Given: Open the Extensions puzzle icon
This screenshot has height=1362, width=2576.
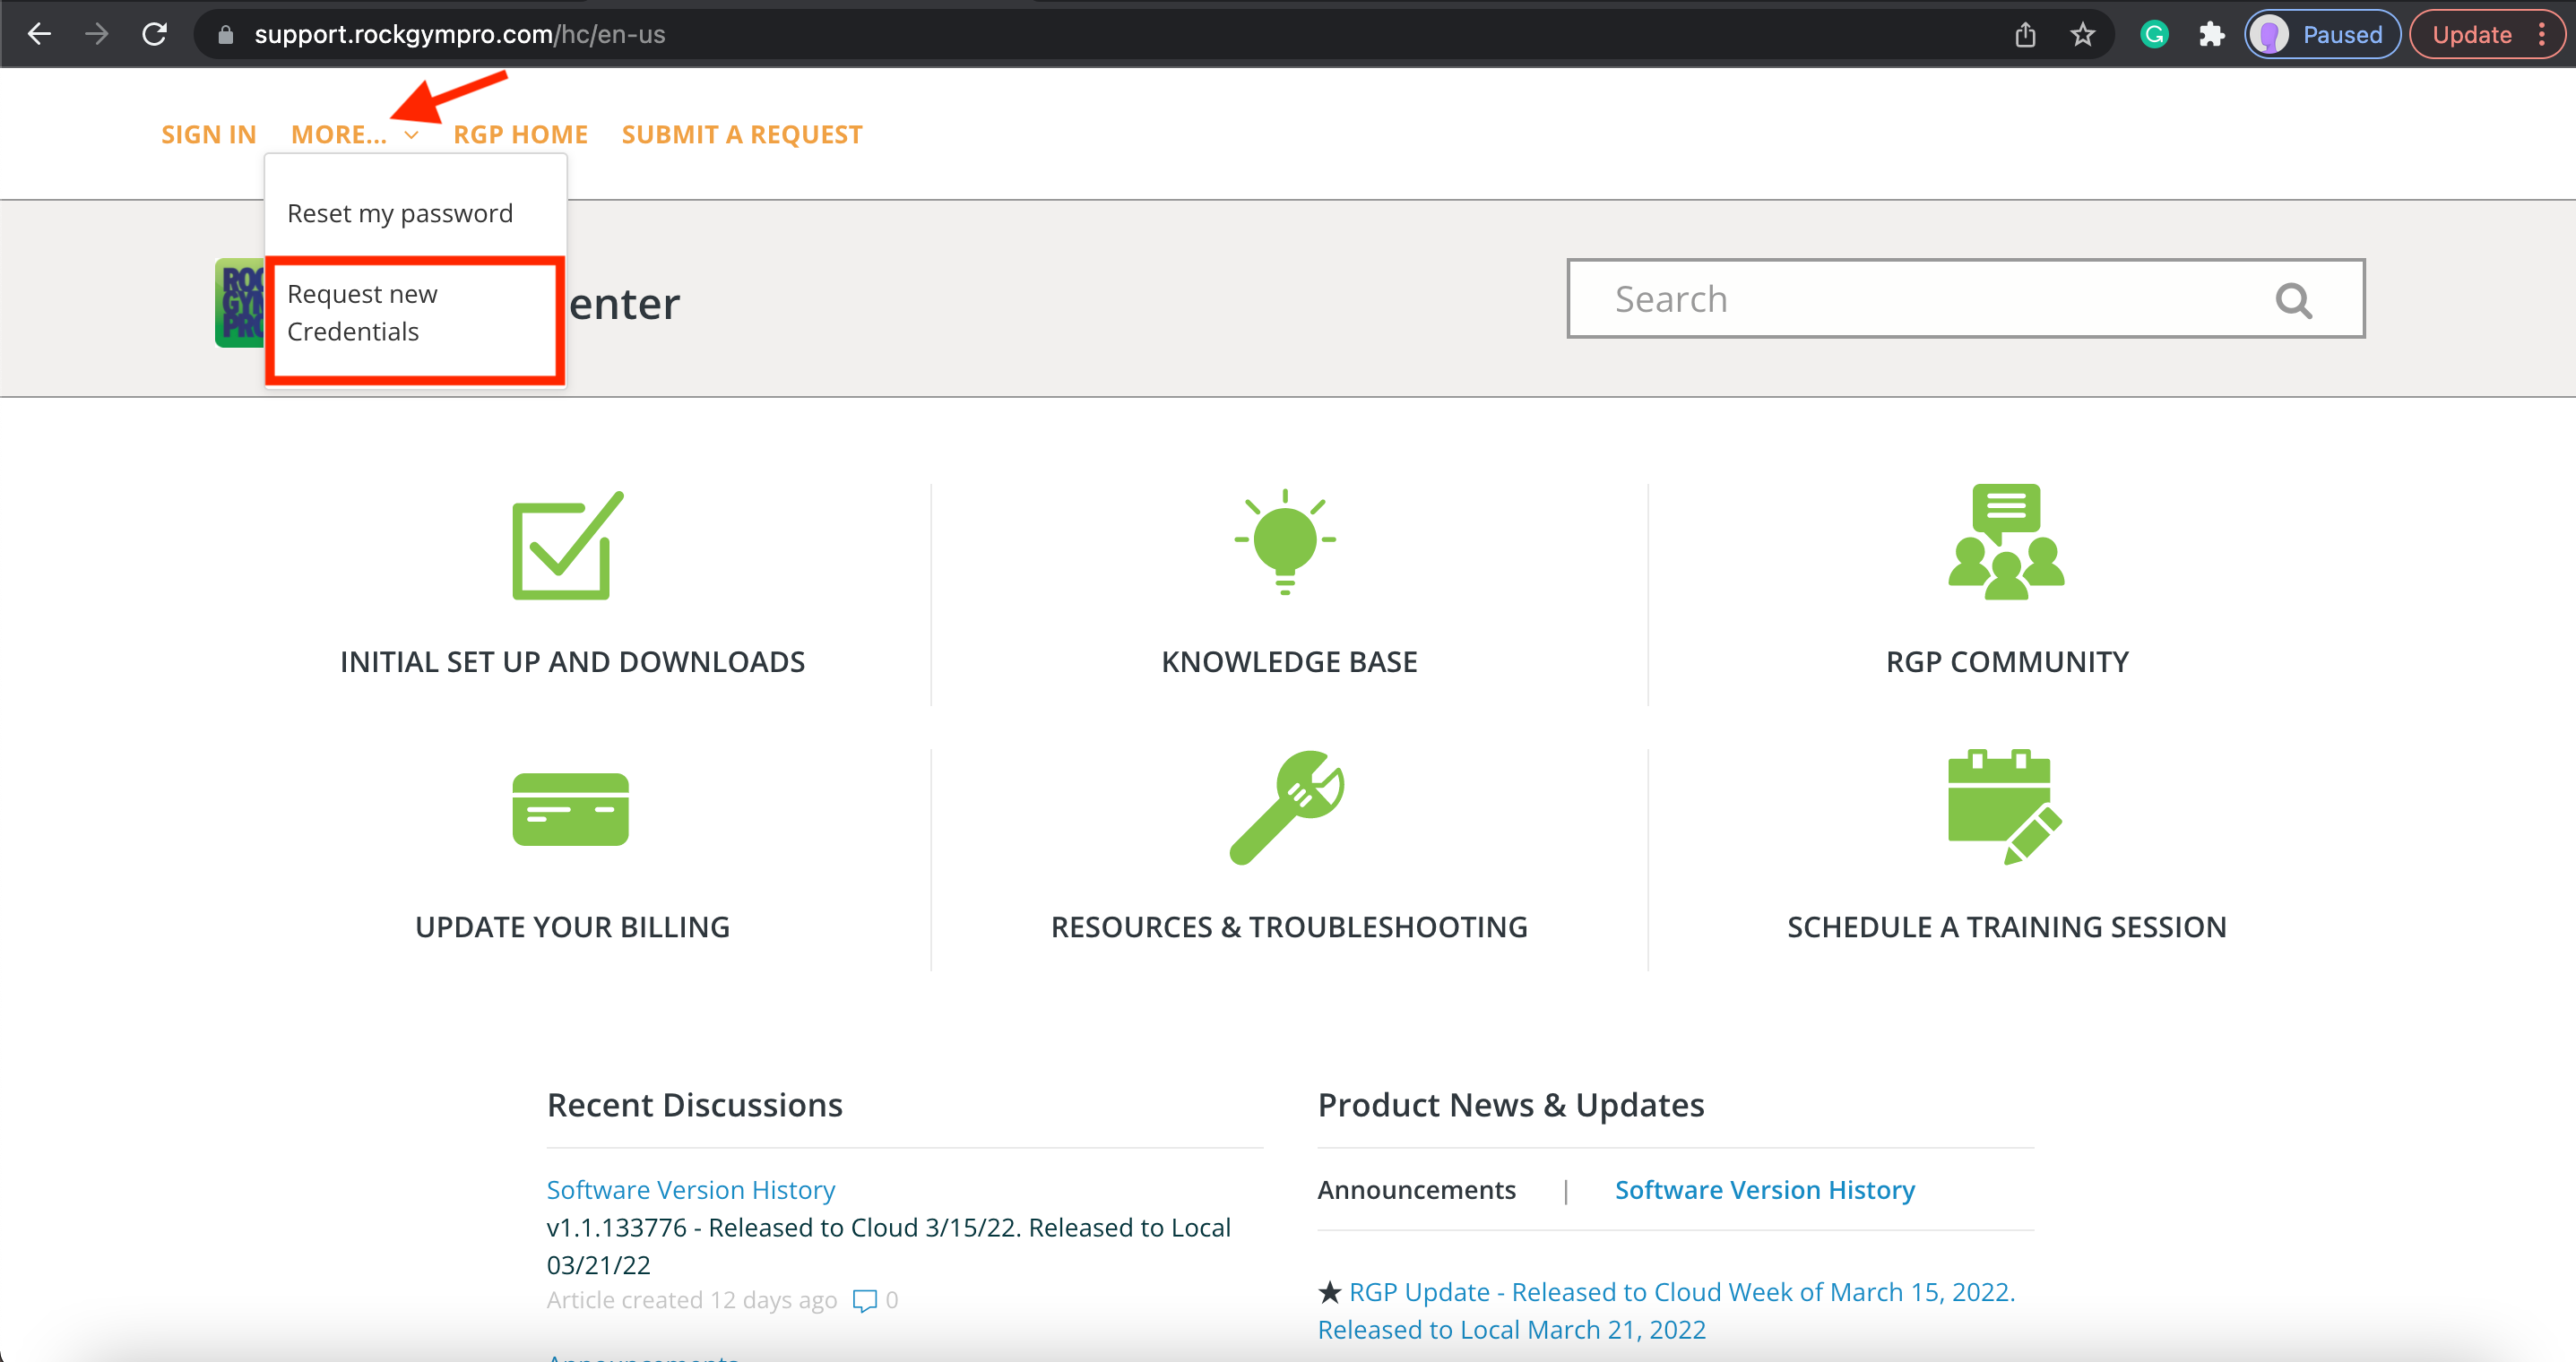Looking at the screenshot, I should pyautogui.click(x=2211, y=35).
